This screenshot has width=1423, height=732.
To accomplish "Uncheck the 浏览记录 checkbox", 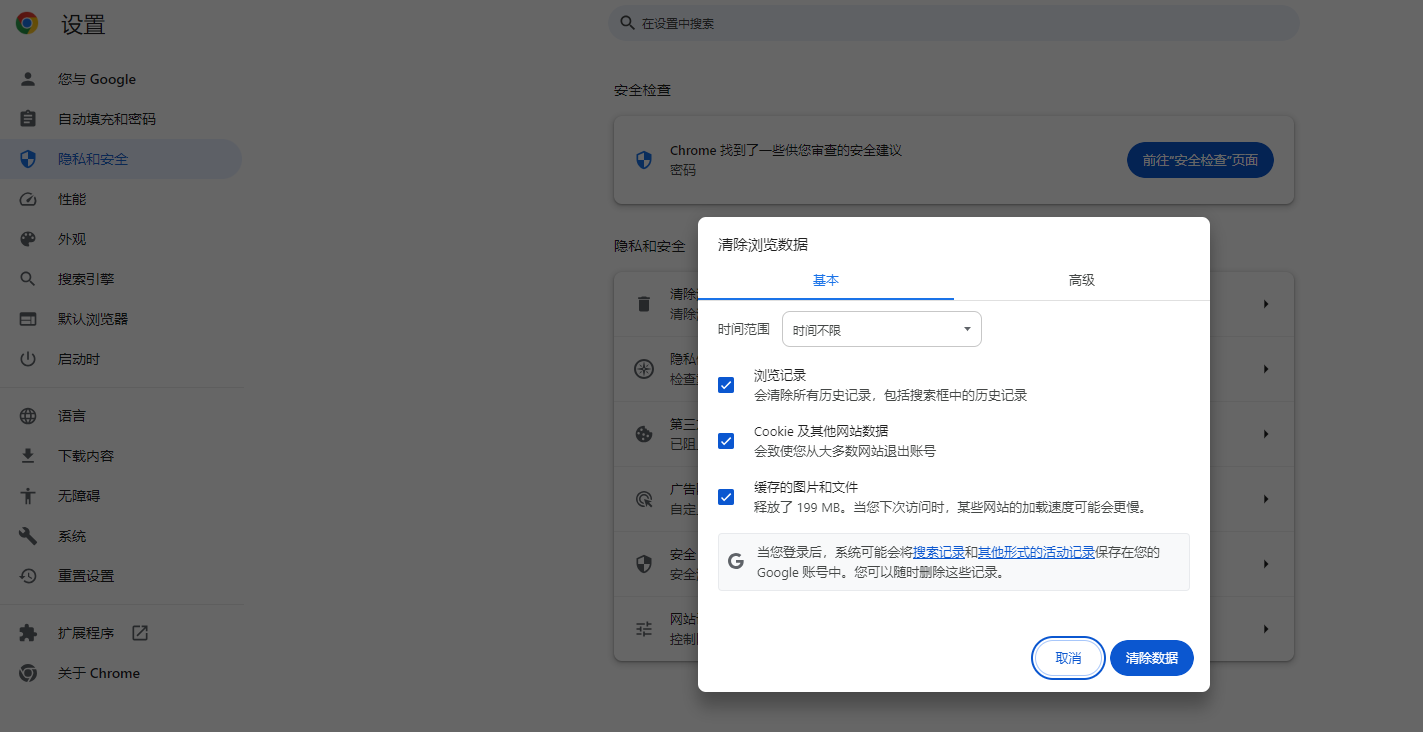I will point(725,384).
